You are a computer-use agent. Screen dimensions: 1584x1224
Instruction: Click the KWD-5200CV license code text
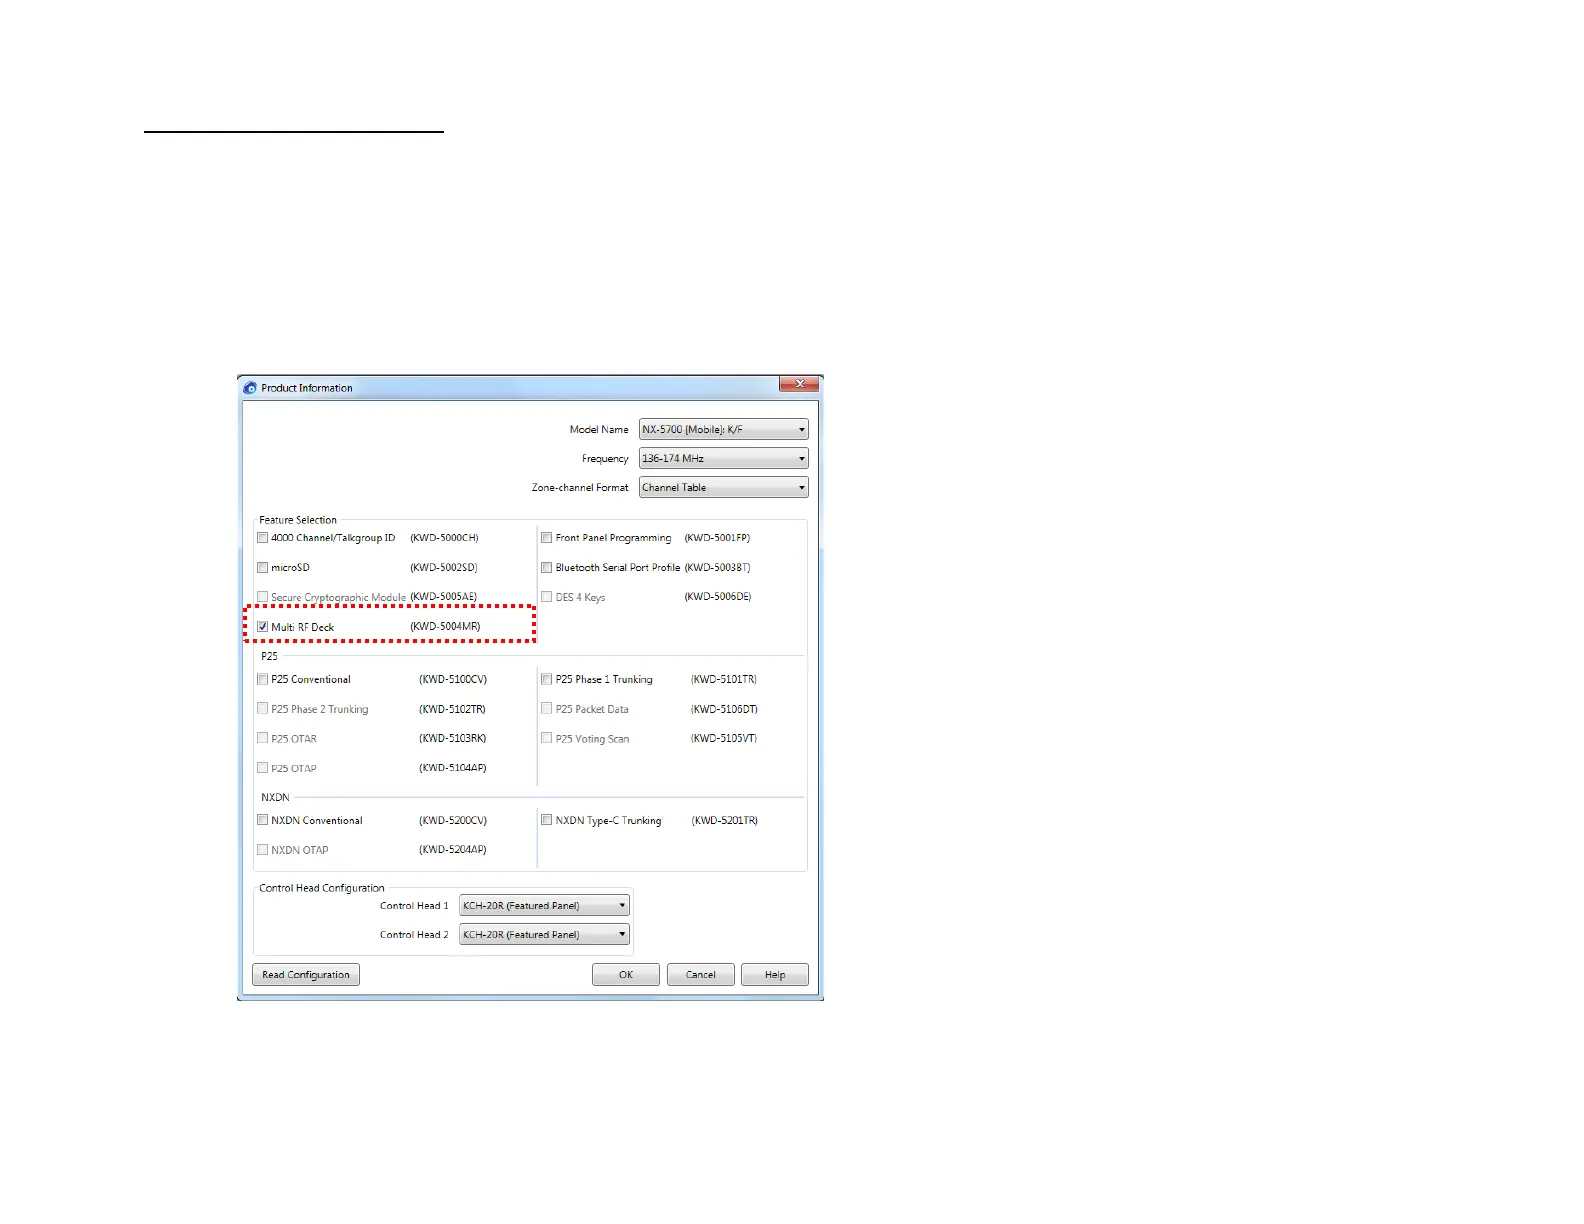[453, 821]
